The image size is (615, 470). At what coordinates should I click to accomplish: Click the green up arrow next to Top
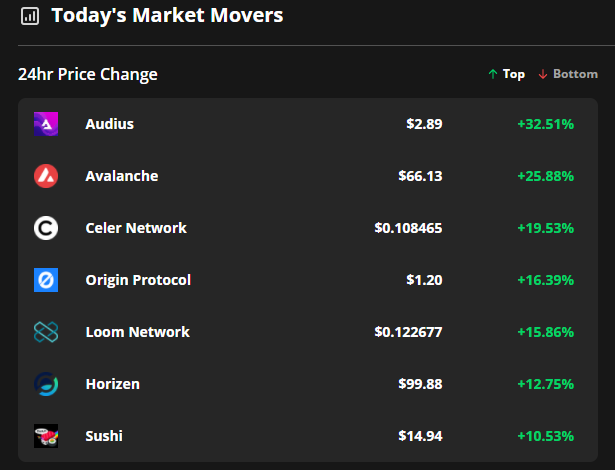tap(493, 74)
